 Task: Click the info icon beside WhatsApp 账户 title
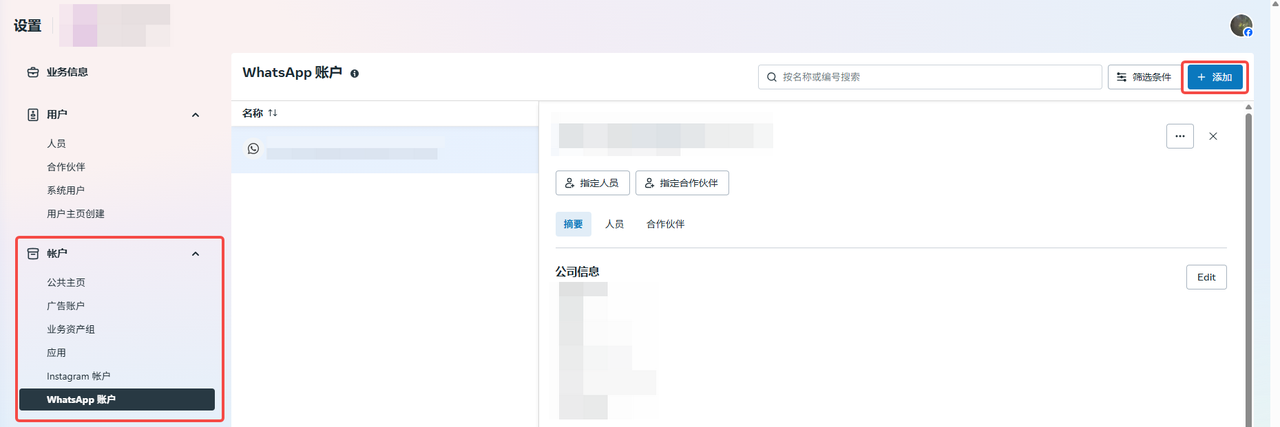coord(355,74)
